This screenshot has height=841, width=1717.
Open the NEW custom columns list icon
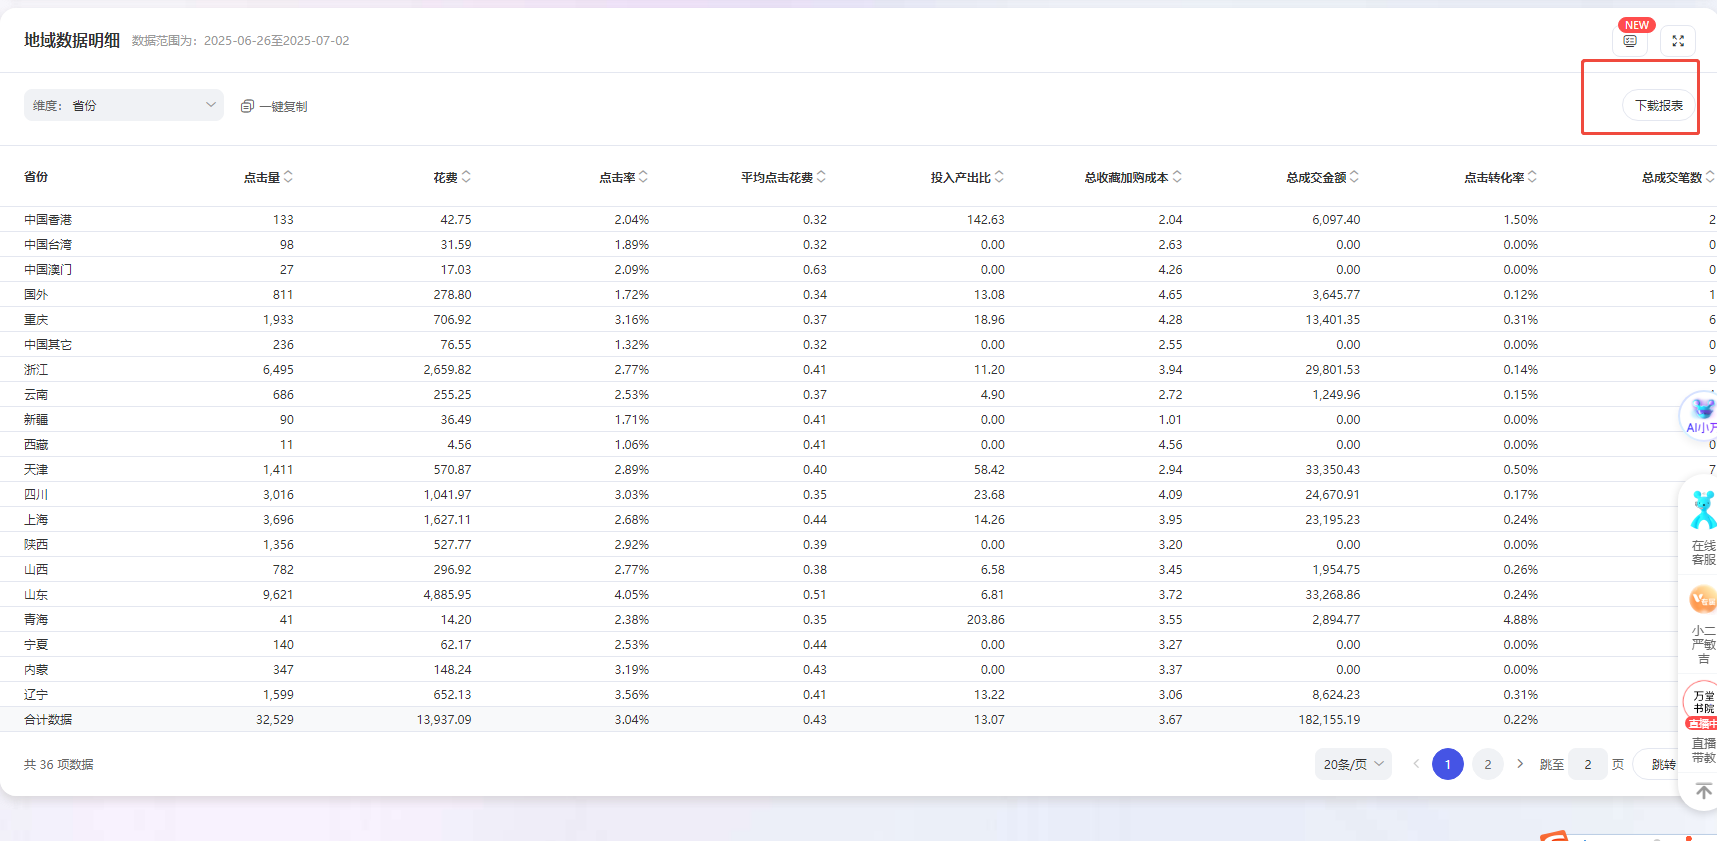coord(1630,41)
